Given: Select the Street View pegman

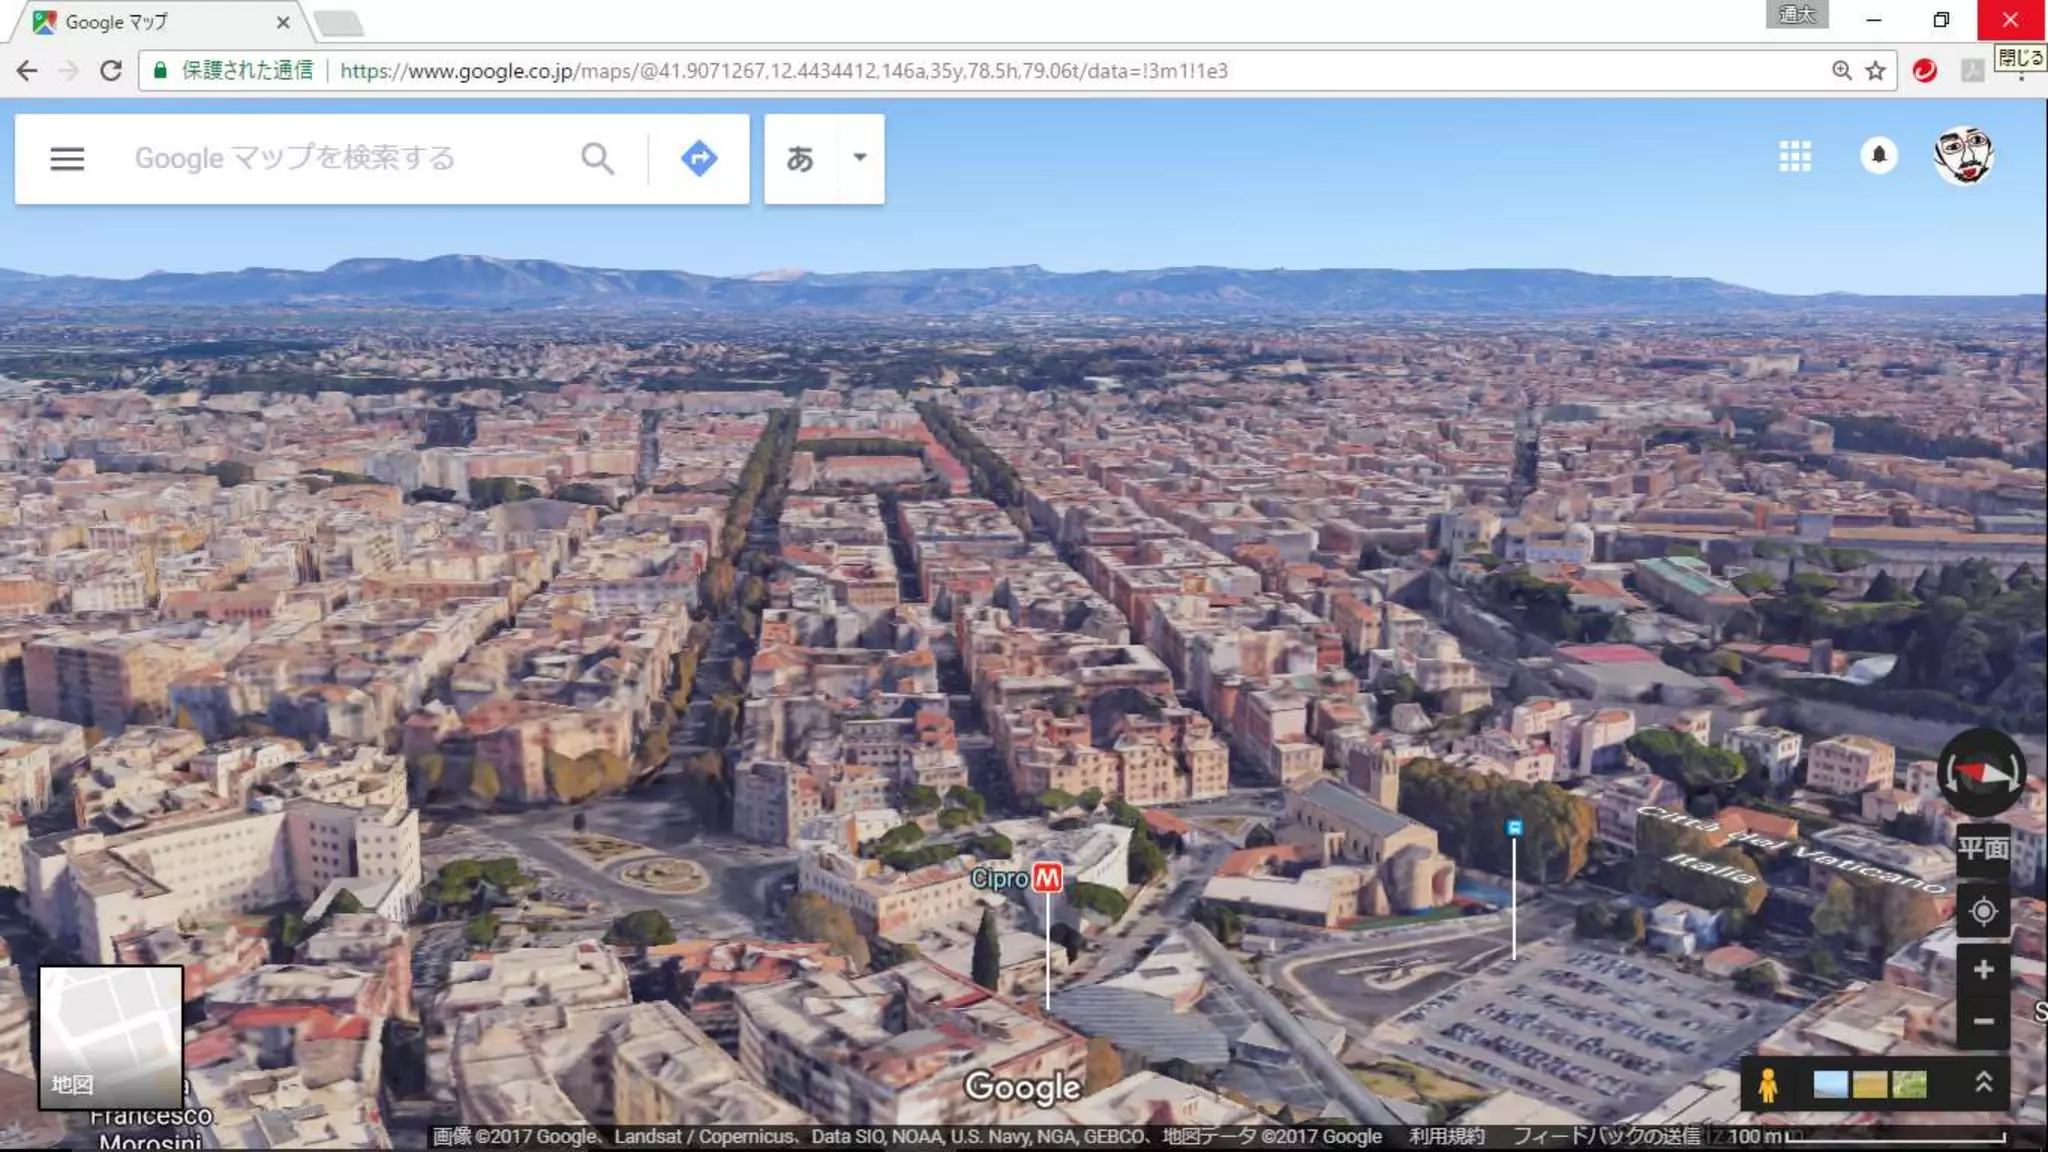Looking at the screenshot, I should (x=1767, y=1085).
